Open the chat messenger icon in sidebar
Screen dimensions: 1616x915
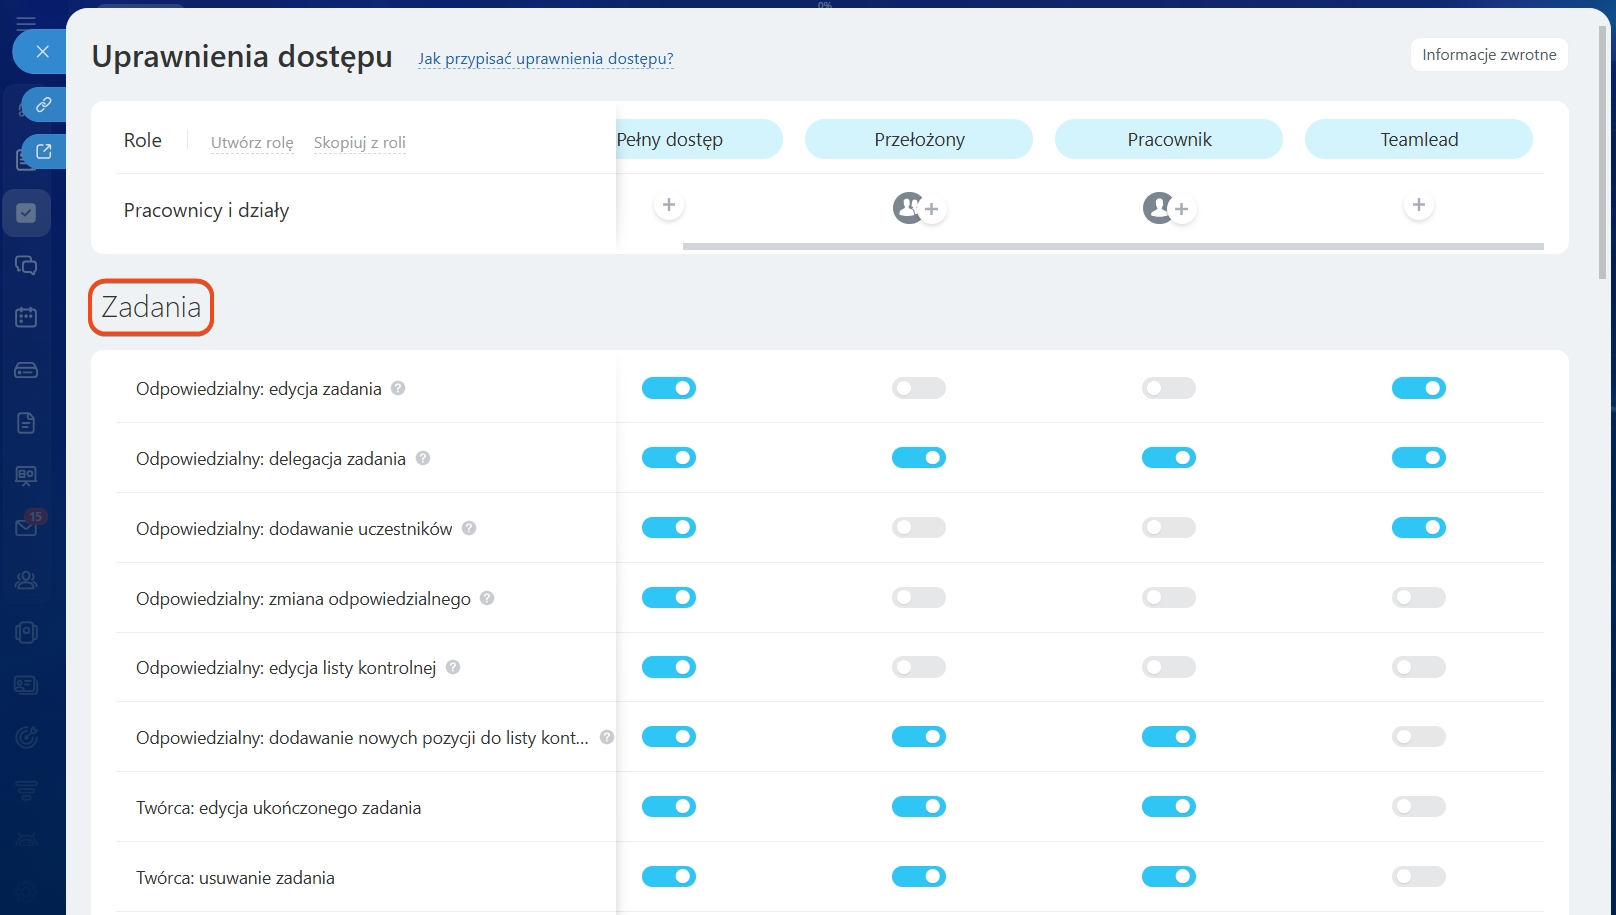[27, 265]
